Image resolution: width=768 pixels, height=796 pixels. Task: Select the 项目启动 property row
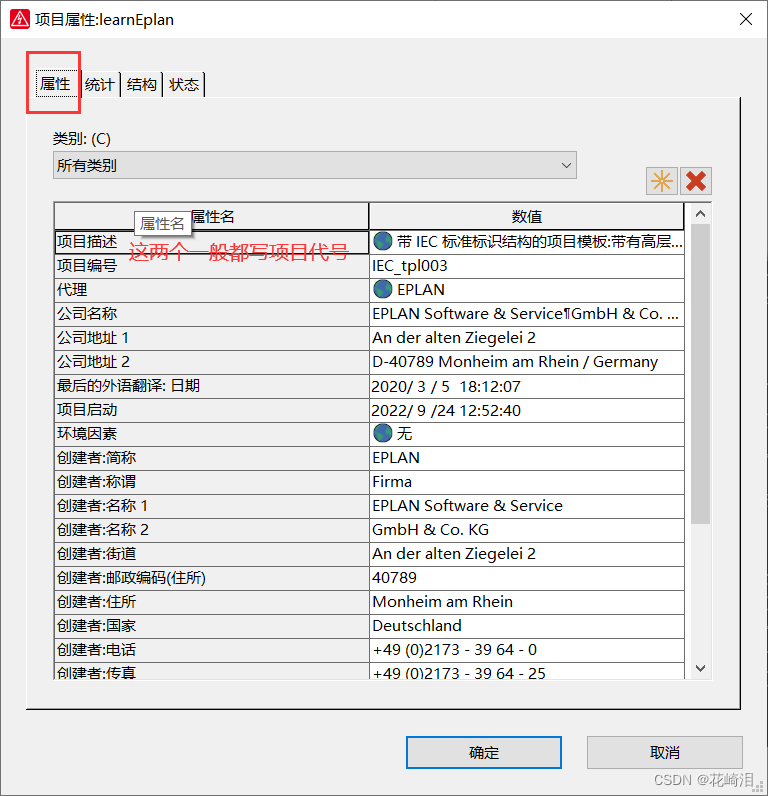click(x=211, y=410)
